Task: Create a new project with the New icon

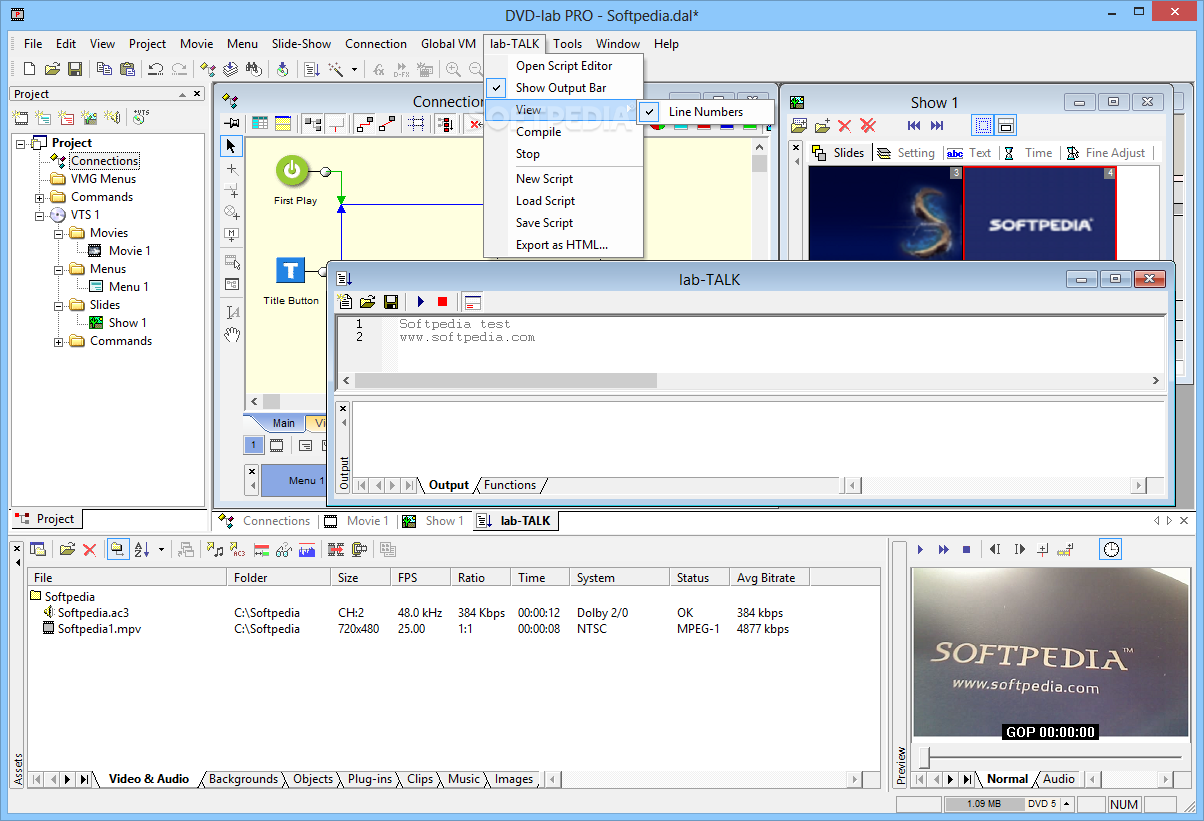Action: [x=29, y=69]
